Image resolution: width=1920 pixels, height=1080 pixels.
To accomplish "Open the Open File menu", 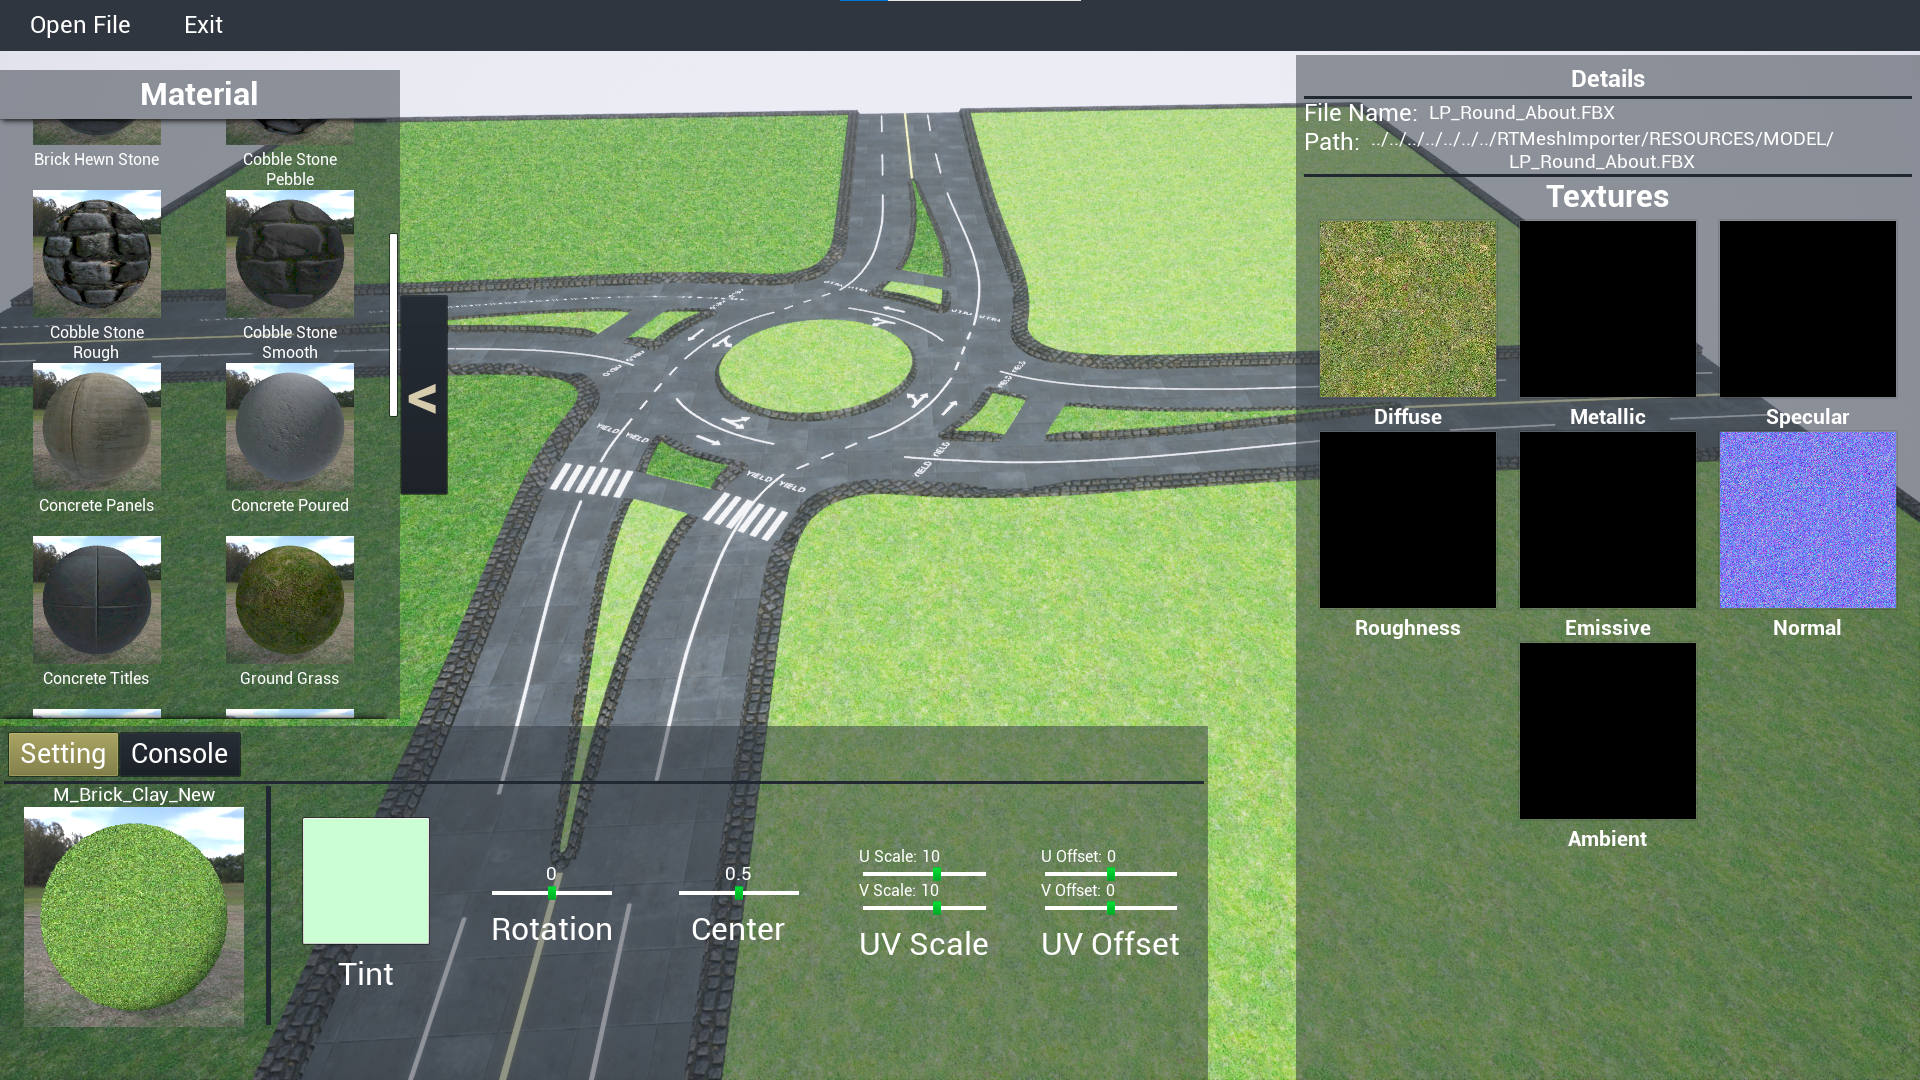I will (80, 25).
